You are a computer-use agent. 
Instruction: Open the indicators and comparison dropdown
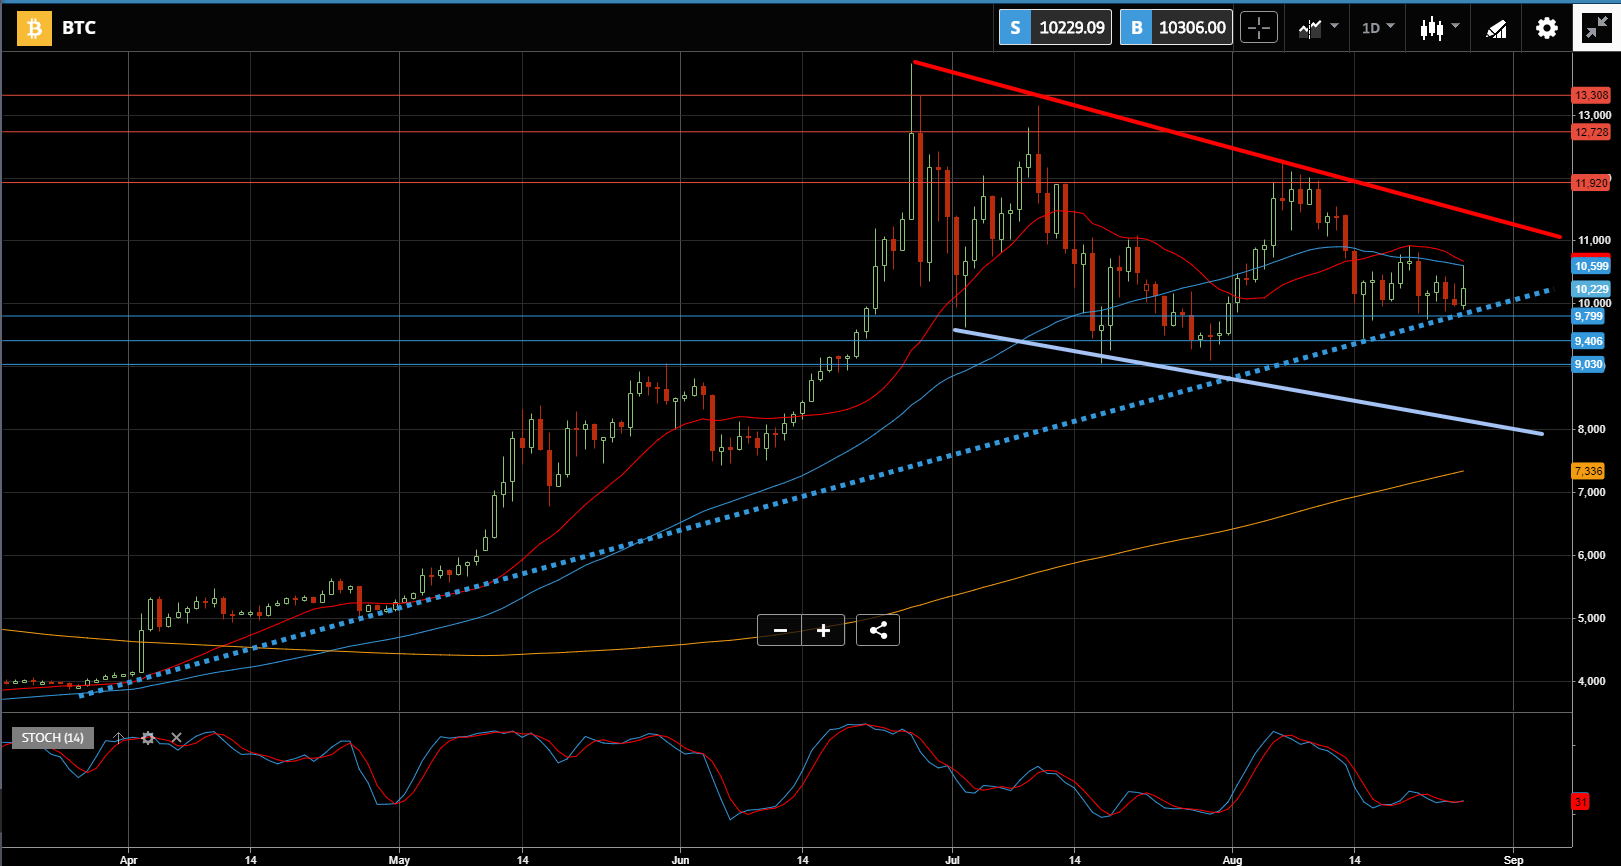click(x=1317, y=28)
